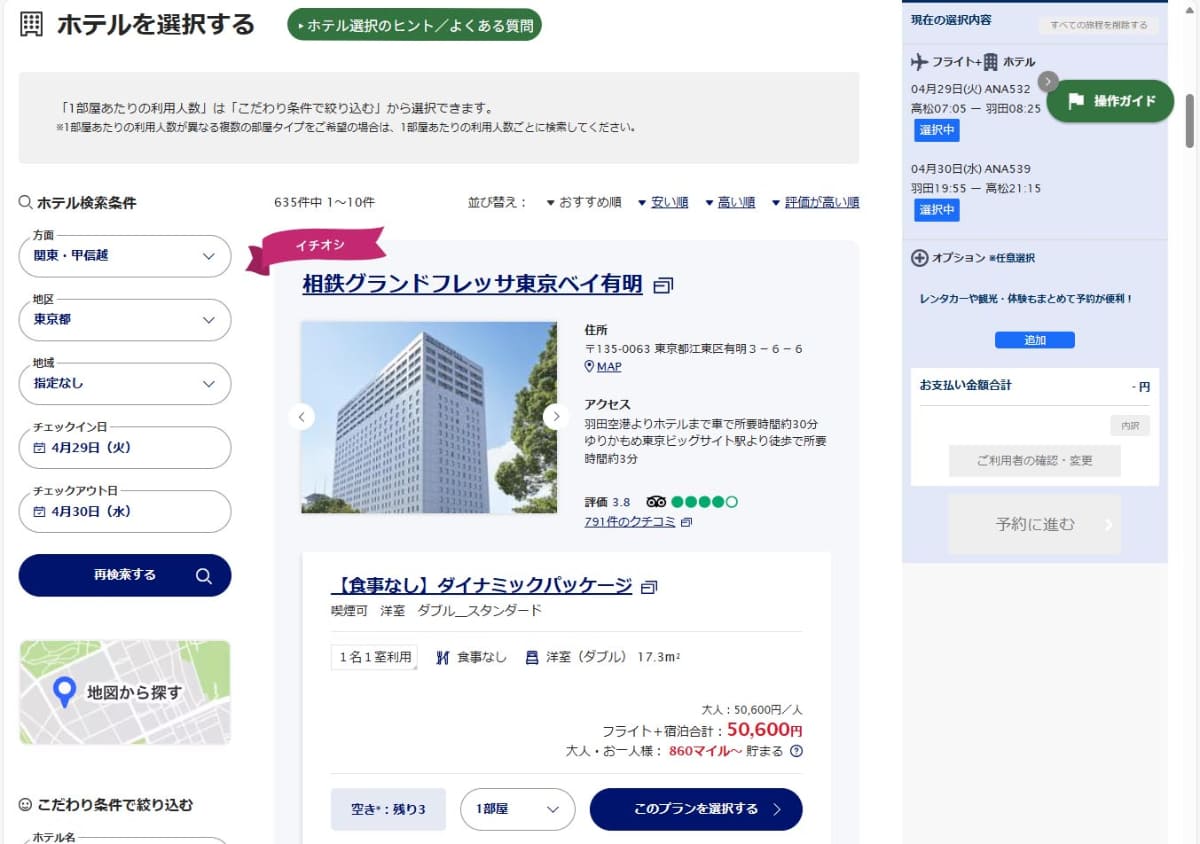
Task: Click the flag icon in 操作ガイド
Action: pos(1076,101)
